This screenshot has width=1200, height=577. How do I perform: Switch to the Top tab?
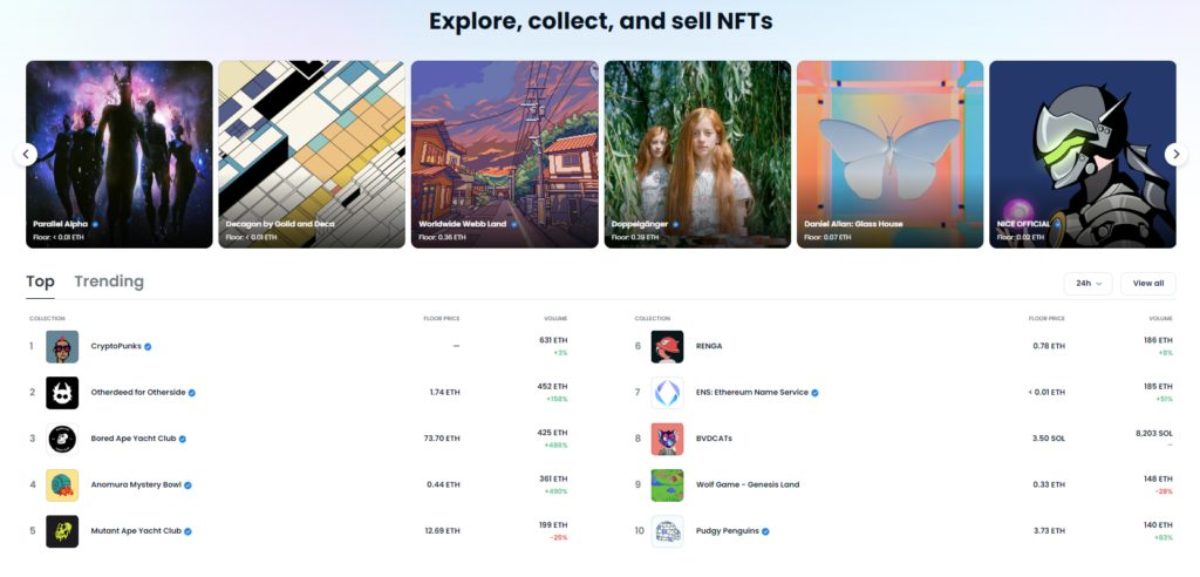(40, 282)
